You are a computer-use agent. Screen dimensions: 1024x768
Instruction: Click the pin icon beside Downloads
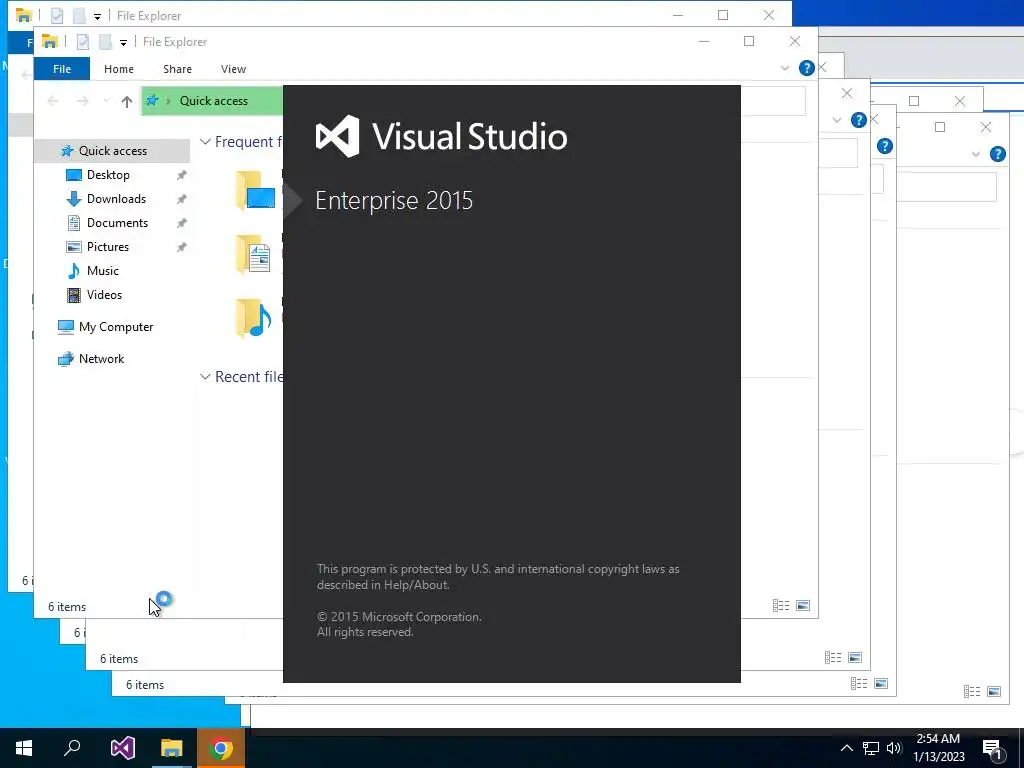(x=182, y=199)
